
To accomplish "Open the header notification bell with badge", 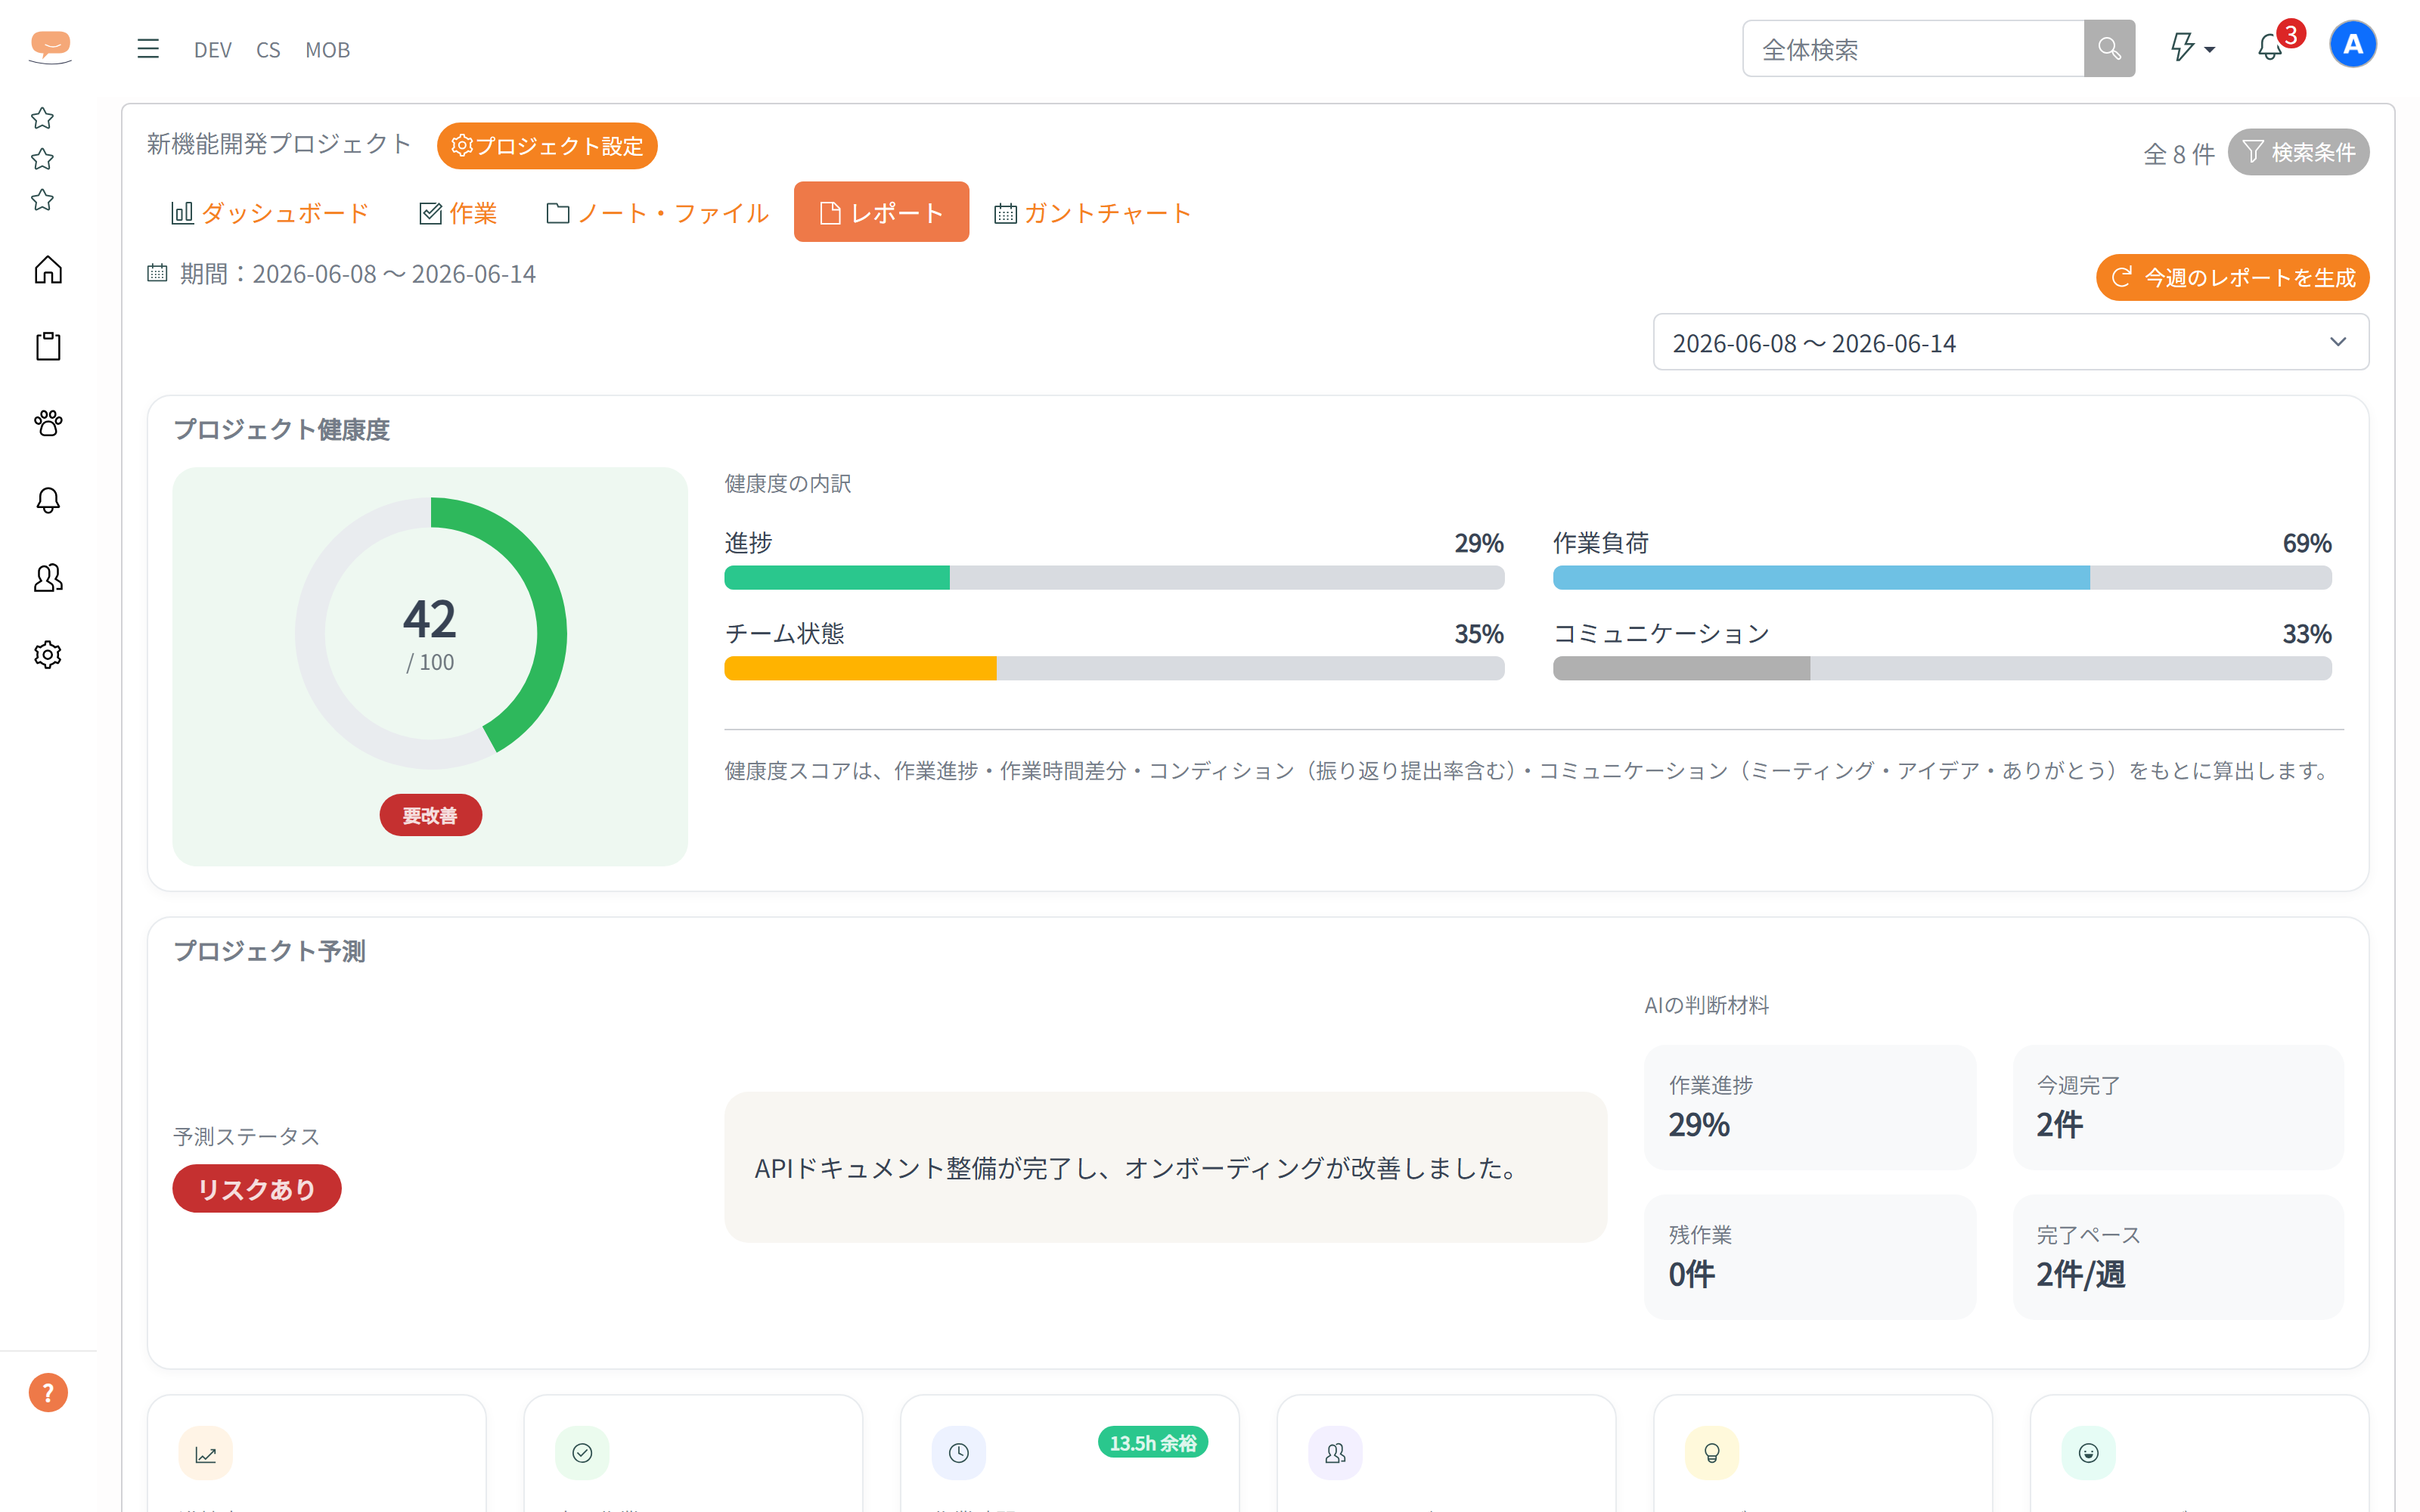I will coord(2270,47).
